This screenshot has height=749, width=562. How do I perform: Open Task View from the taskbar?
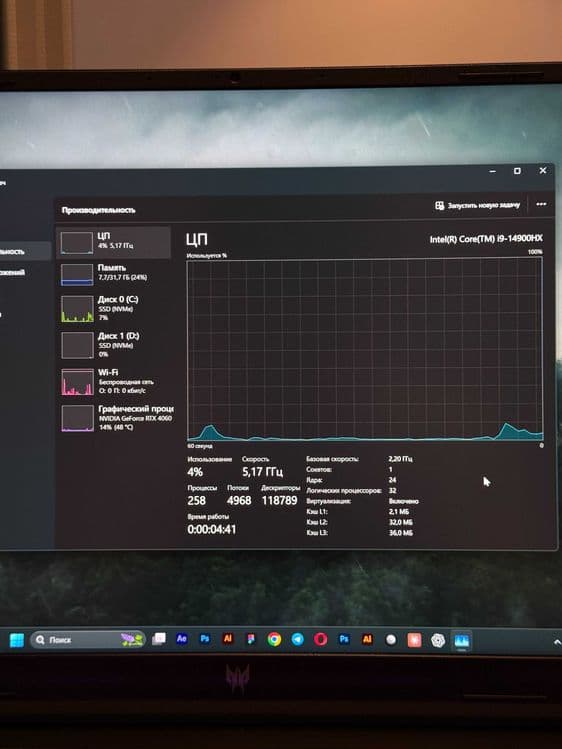coord(159,639)
